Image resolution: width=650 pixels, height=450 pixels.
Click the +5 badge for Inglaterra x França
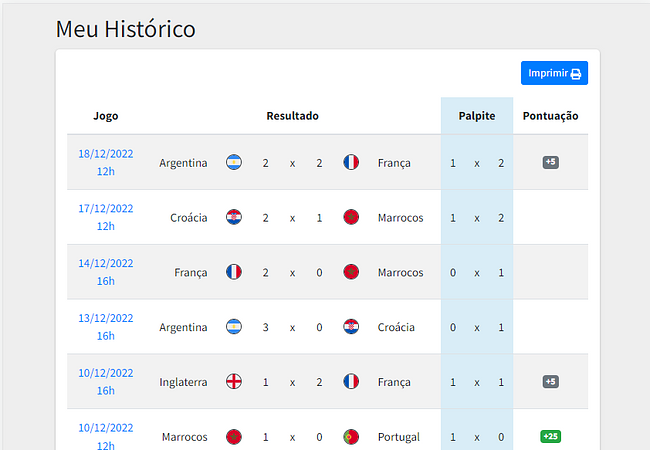coord(551,381)
